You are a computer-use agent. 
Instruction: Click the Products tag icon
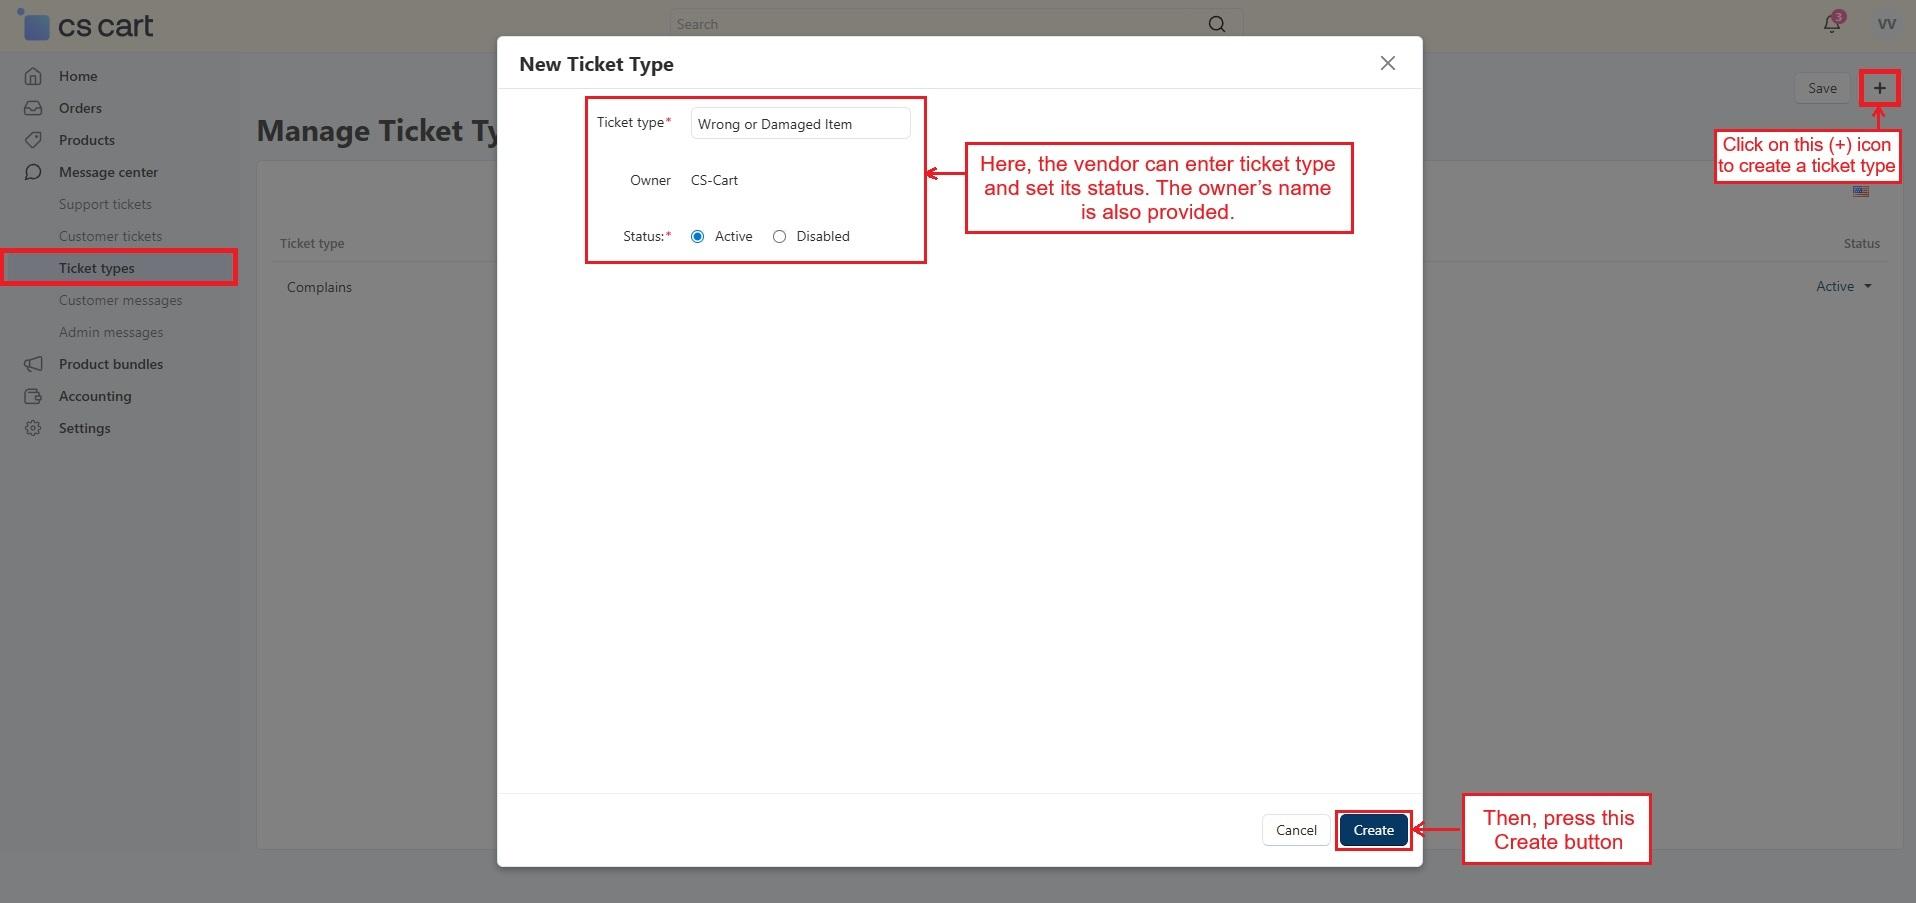[x=33, y=140]
